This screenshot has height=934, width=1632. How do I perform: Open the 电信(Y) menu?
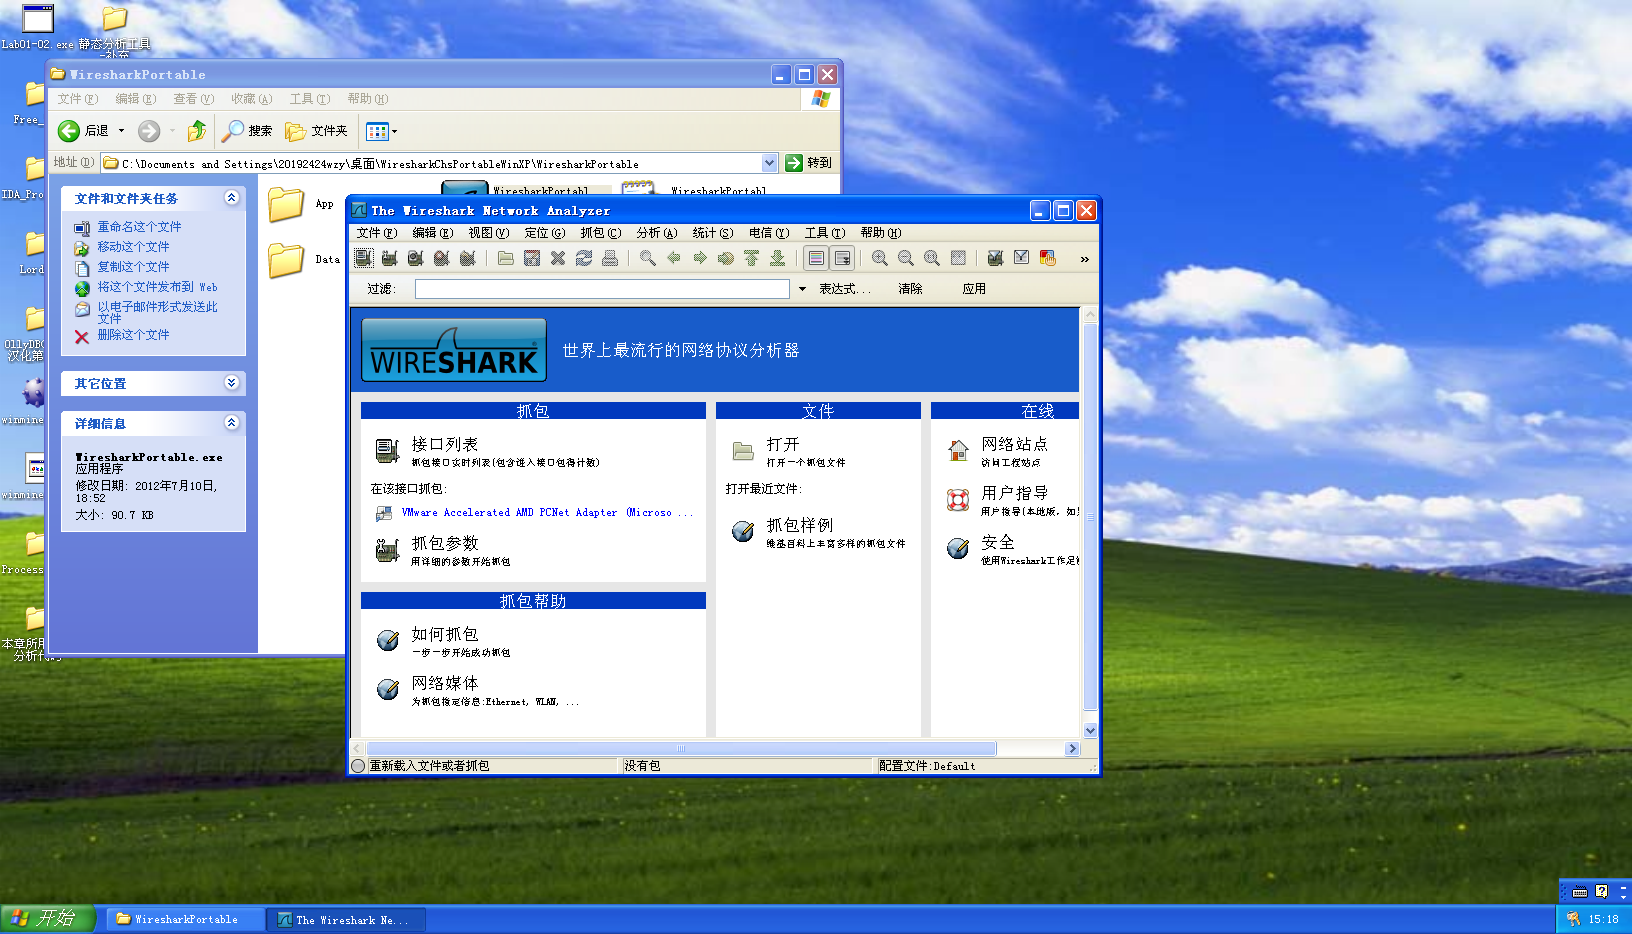point(769,233)
